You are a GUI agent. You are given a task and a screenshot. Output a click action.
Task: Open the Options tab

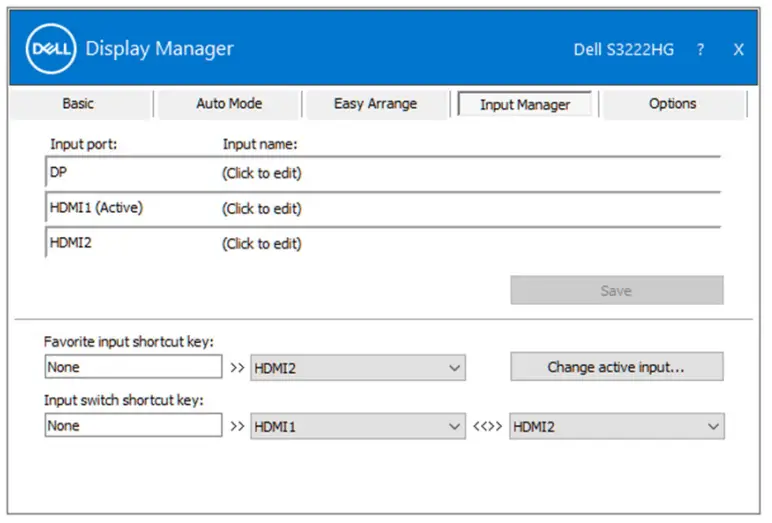coord(672,104)
